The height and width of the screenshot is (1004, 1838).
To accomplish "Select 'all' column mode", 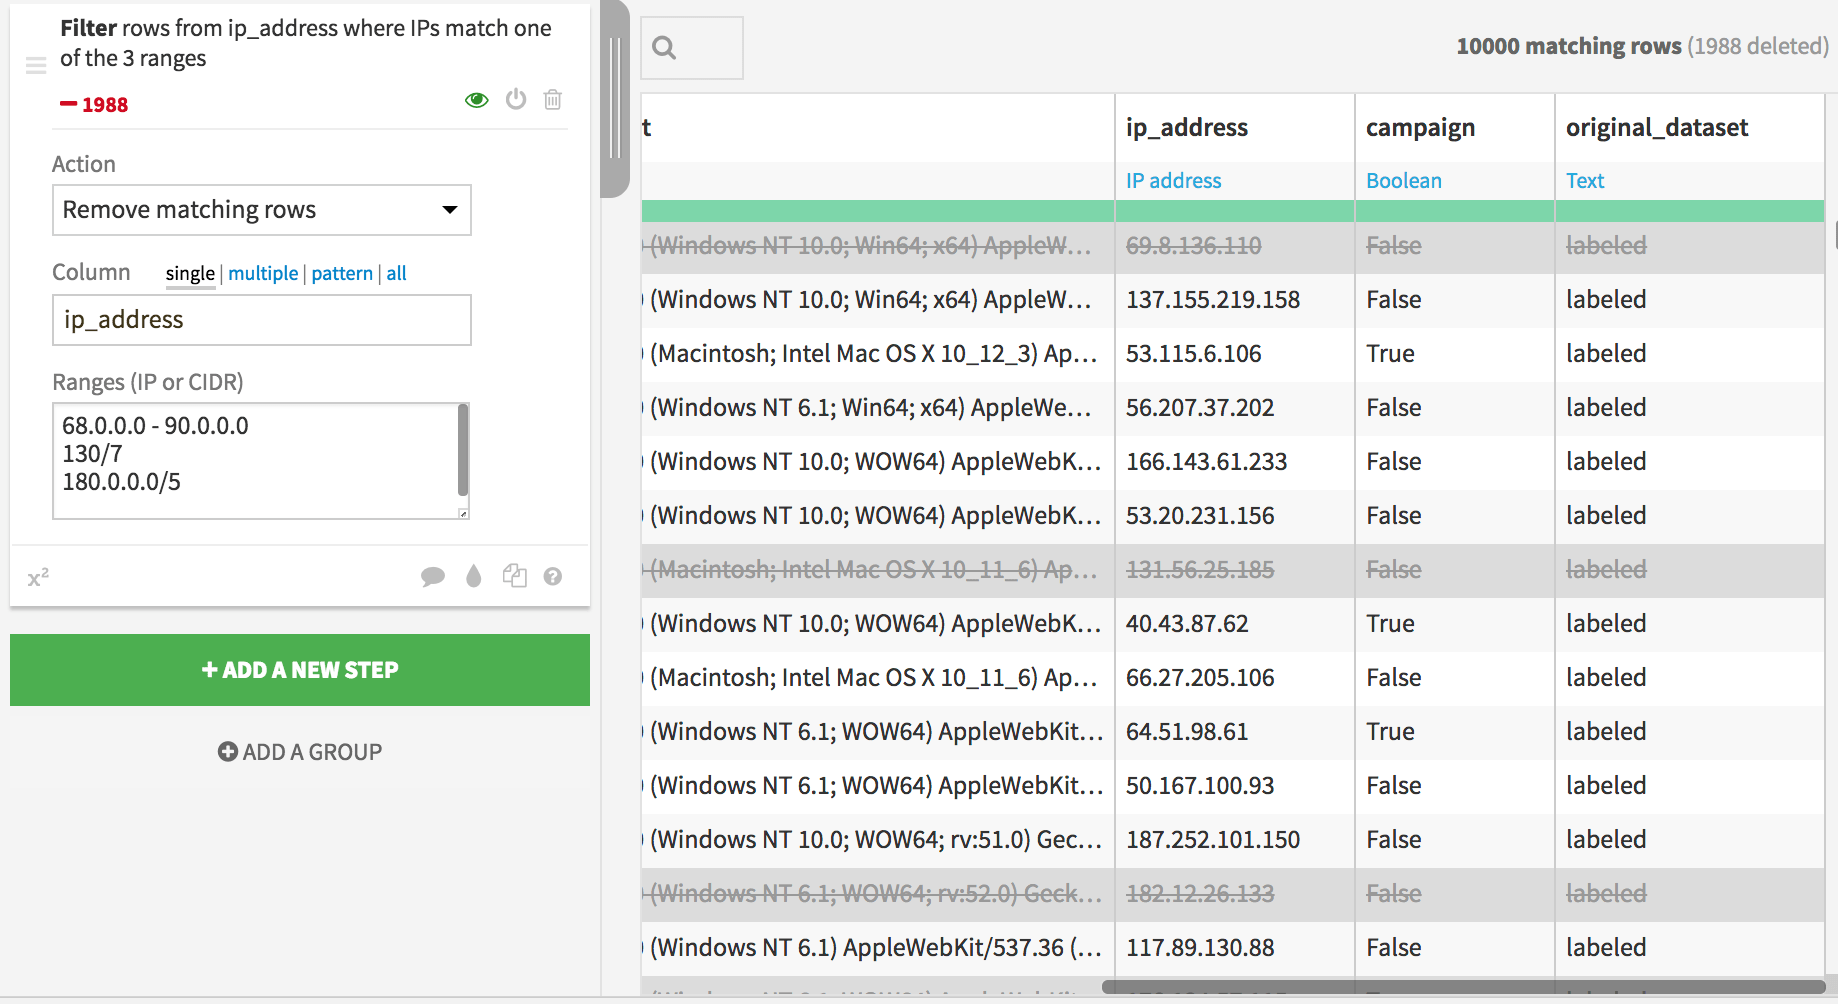I will [397, 273].
